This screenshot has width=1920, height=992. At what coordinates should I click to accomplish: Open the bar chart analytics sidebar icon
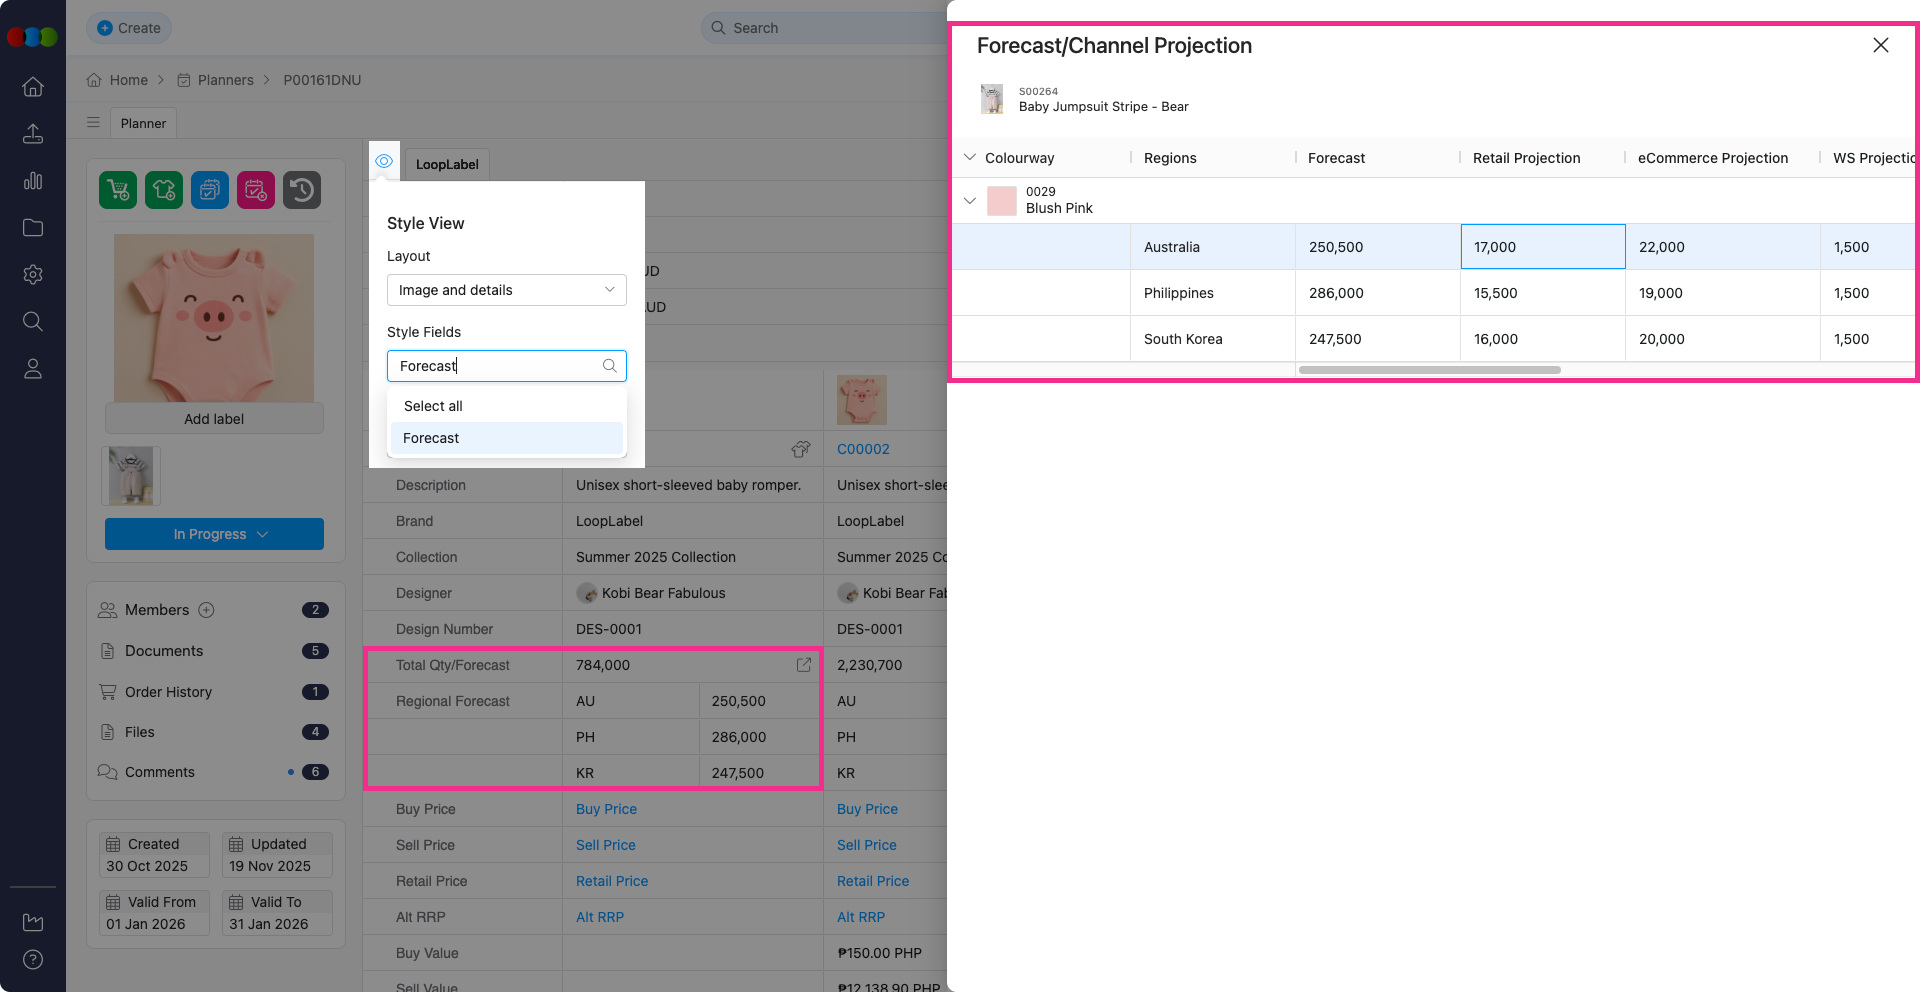coord(33,181)
